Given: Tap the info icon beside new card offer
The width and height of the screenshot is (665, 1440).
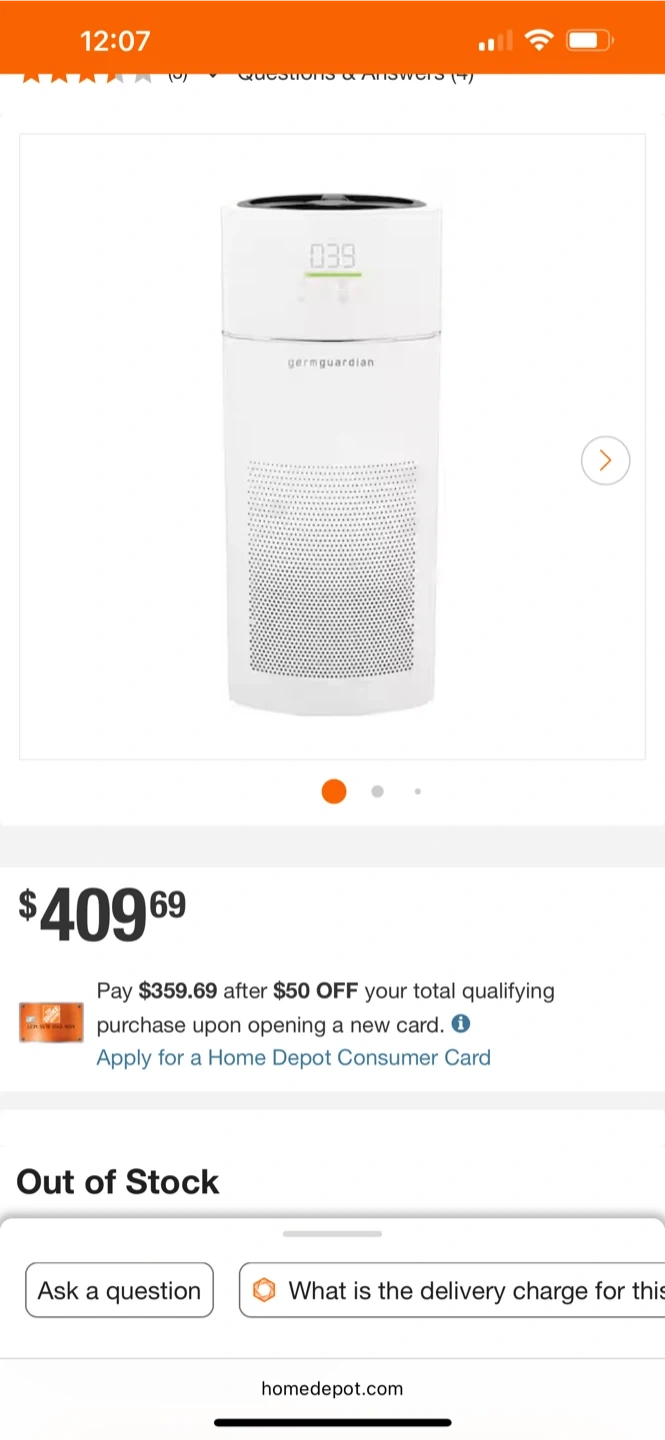Looking at the screenshot, I should pos(460,1024).
